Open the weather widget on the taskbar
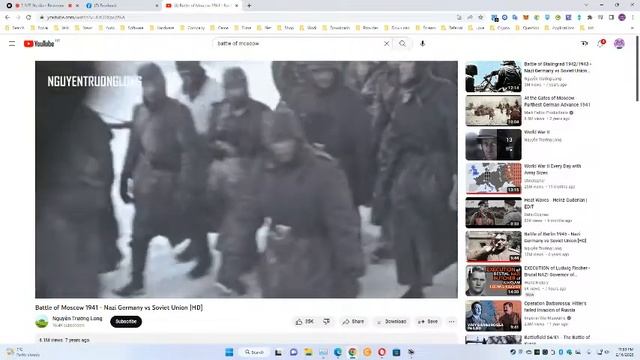 point(22,352)
